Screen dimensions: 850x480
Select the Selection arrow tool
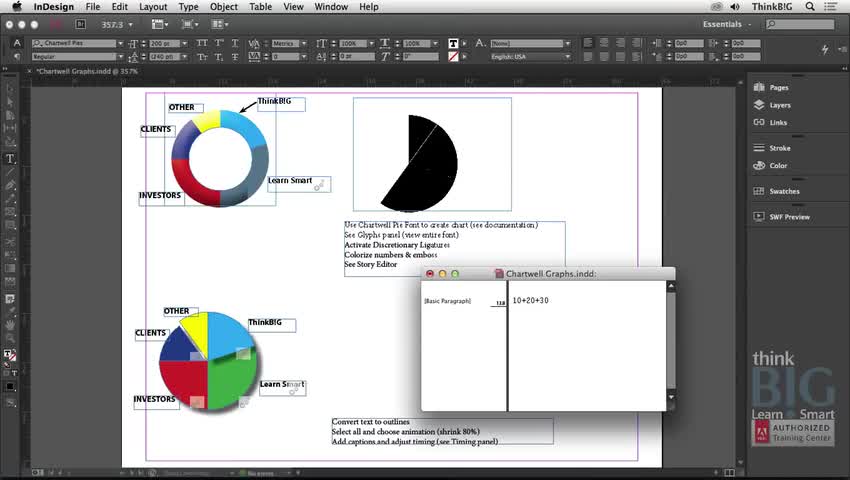[10, 88]
